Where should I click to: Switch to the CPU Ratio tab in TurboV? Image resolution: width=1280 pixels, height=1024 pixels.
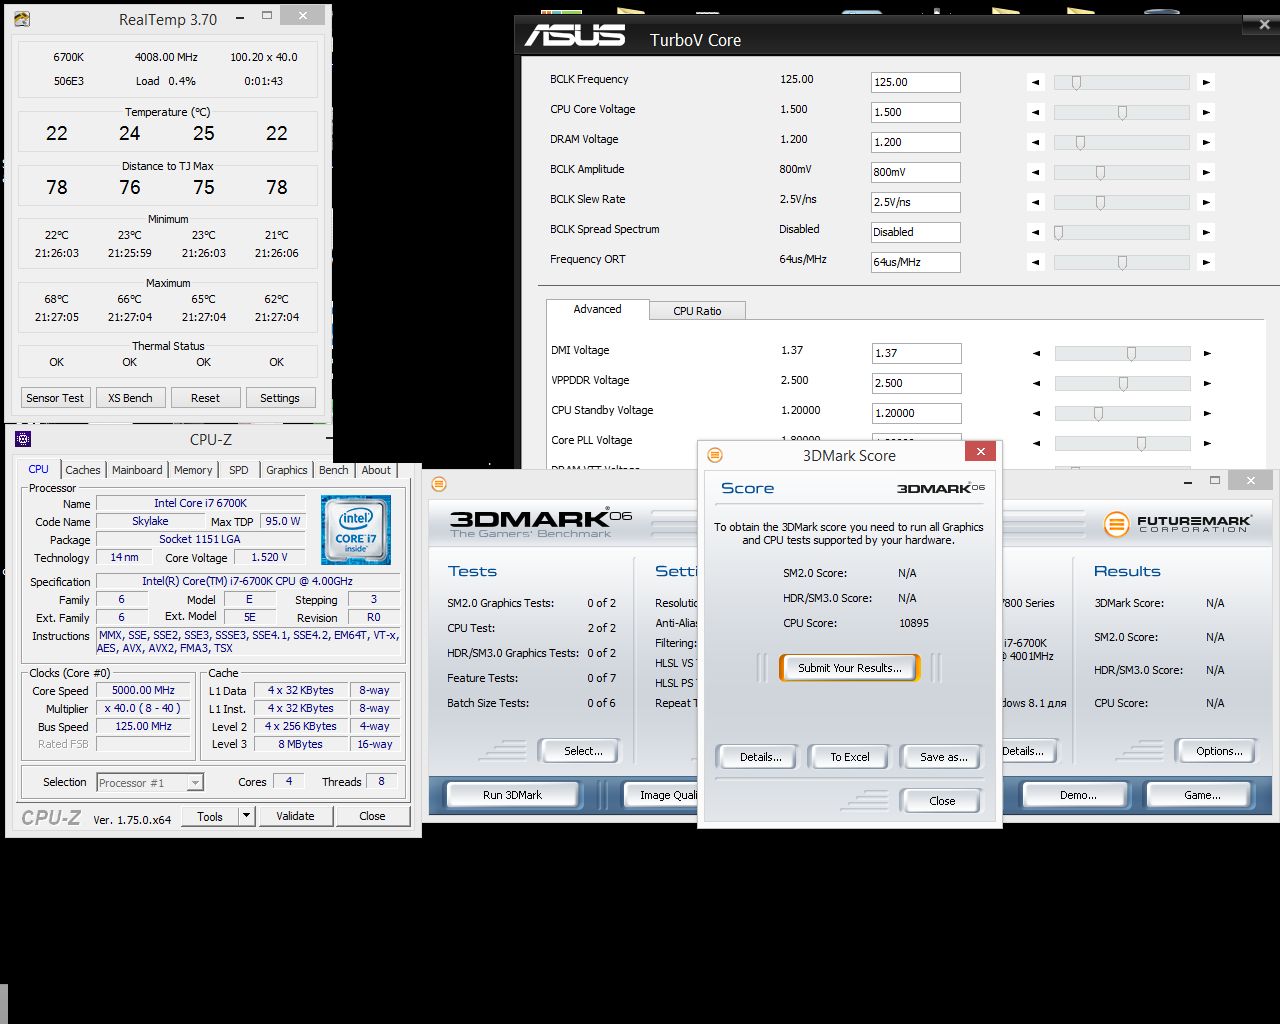click(x=697, y=311)
